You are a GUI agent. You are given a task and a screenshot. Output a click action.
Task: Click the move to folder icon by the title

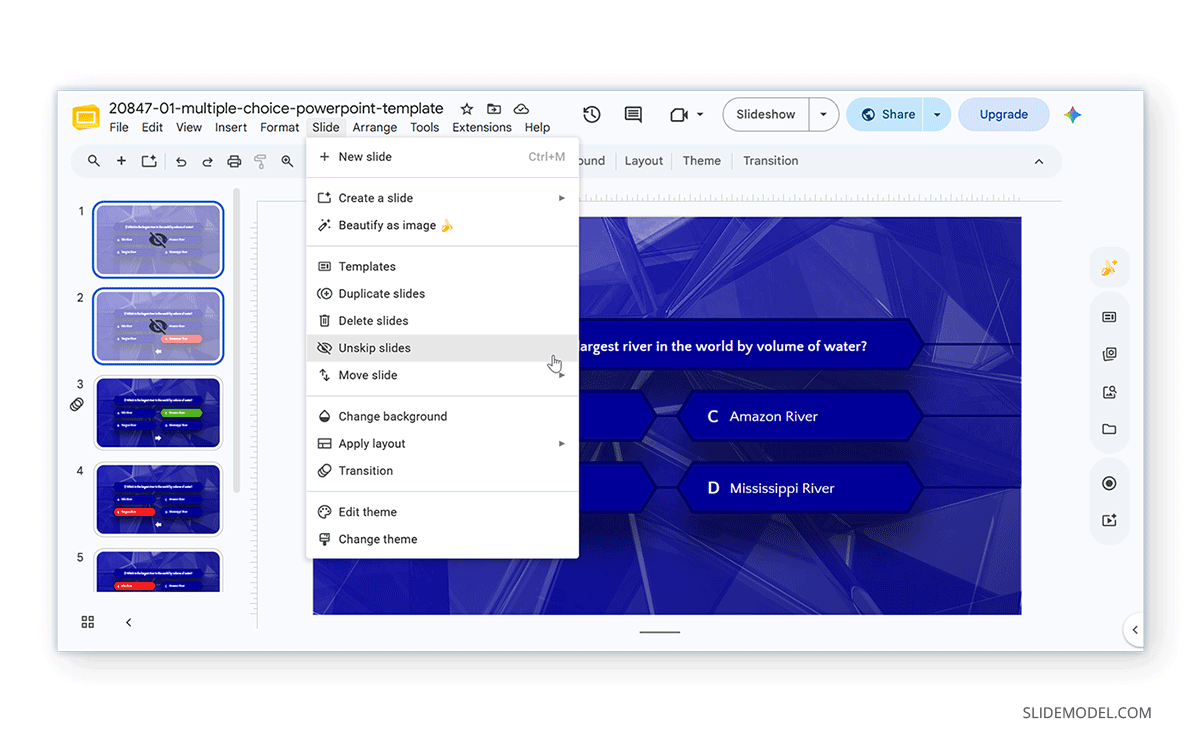(x=494, y=109)
